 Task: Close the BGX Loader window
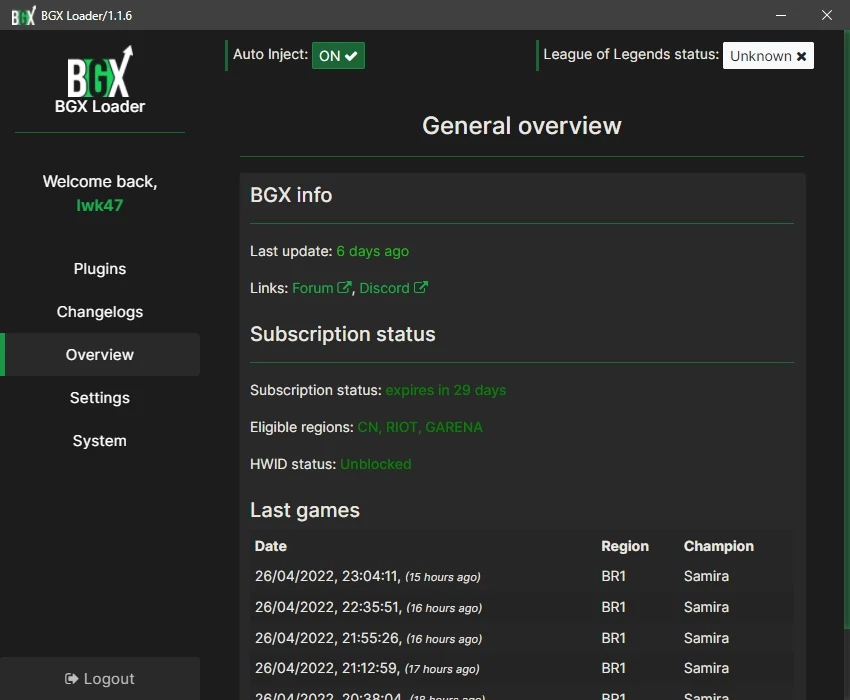(827, 15)
